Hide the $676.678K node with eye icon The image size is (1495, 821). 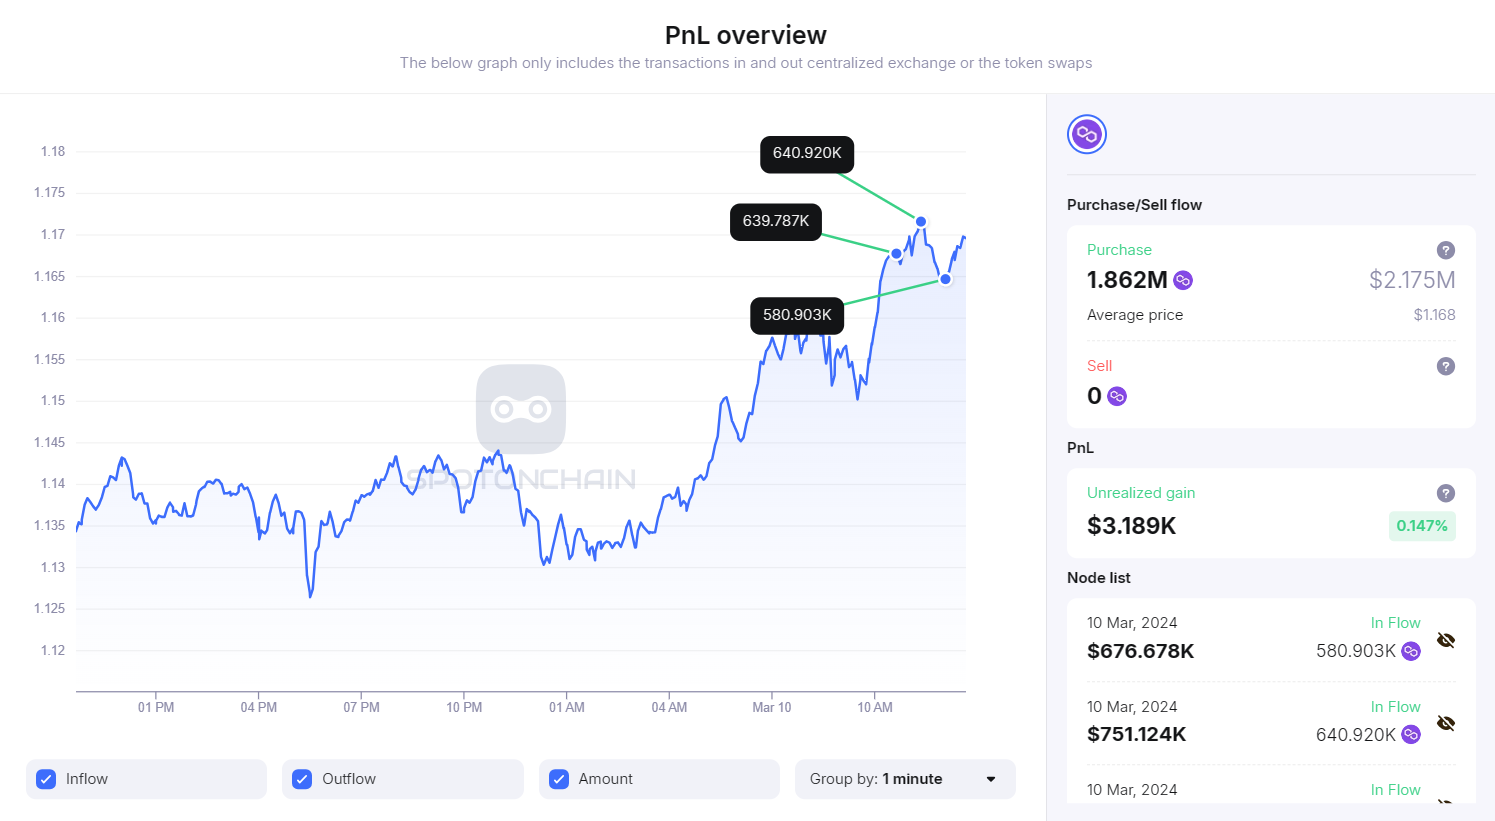pos(1445,640)
